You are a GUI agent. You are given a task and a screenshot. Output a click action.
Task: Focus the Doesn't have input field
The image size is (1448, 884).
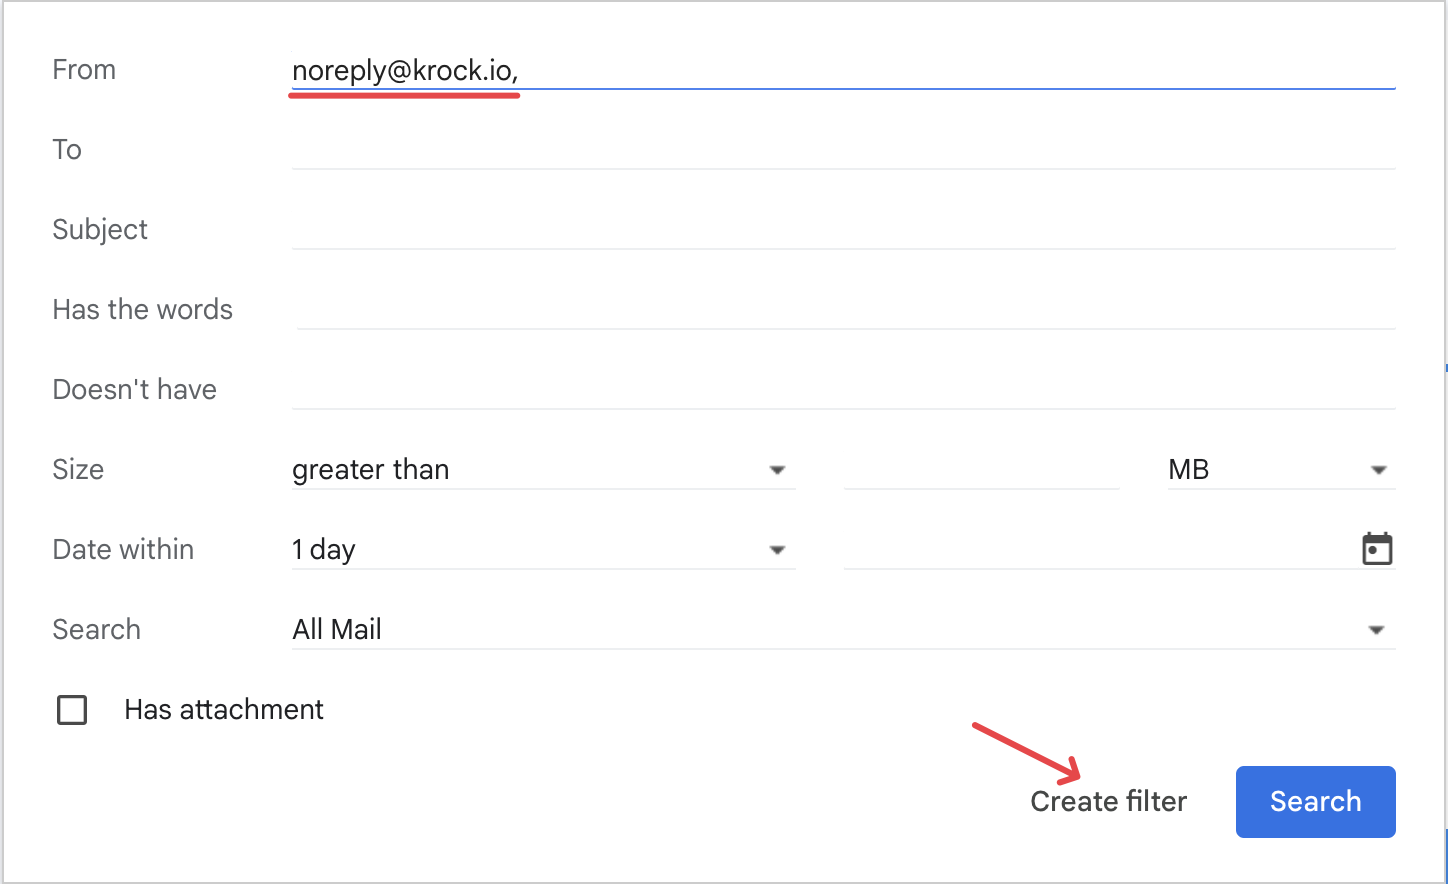coord(843,390)
